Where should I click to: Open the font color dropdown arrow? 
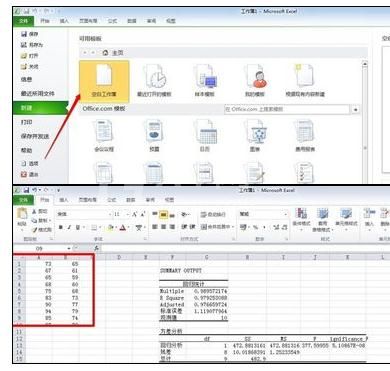(129, 228)
